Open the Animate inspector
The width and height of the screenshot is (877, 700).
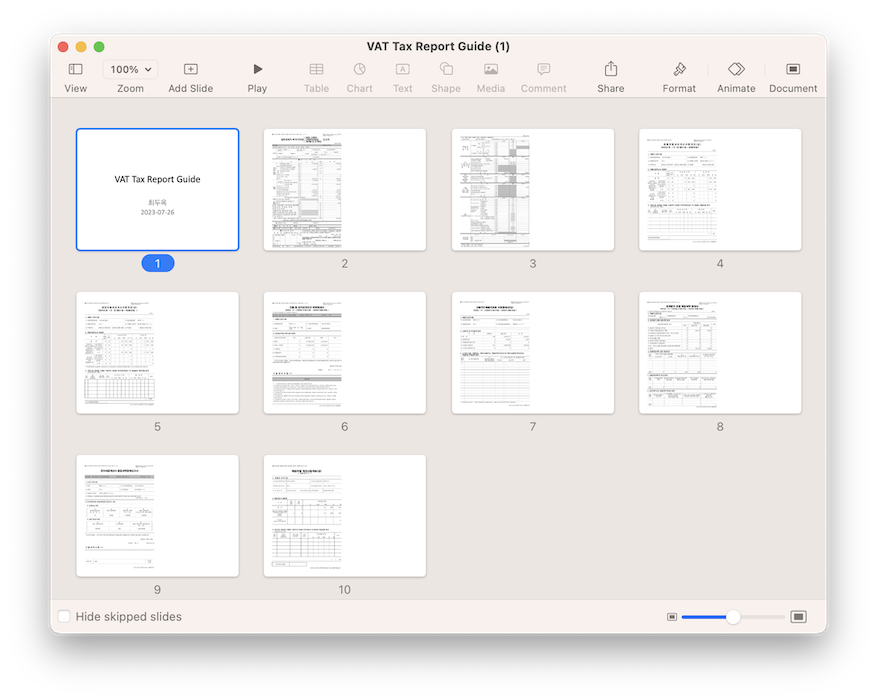point(737,69)
